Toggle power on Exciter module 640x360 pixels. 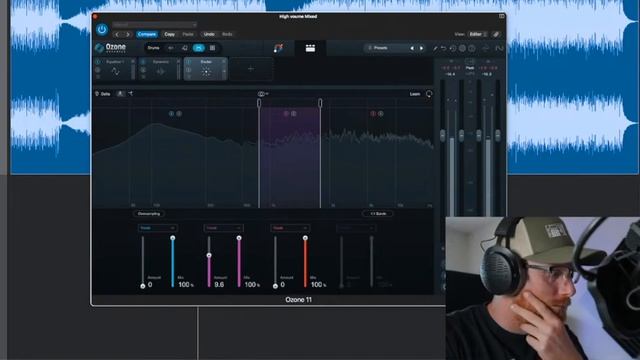(x=189, y=62)
